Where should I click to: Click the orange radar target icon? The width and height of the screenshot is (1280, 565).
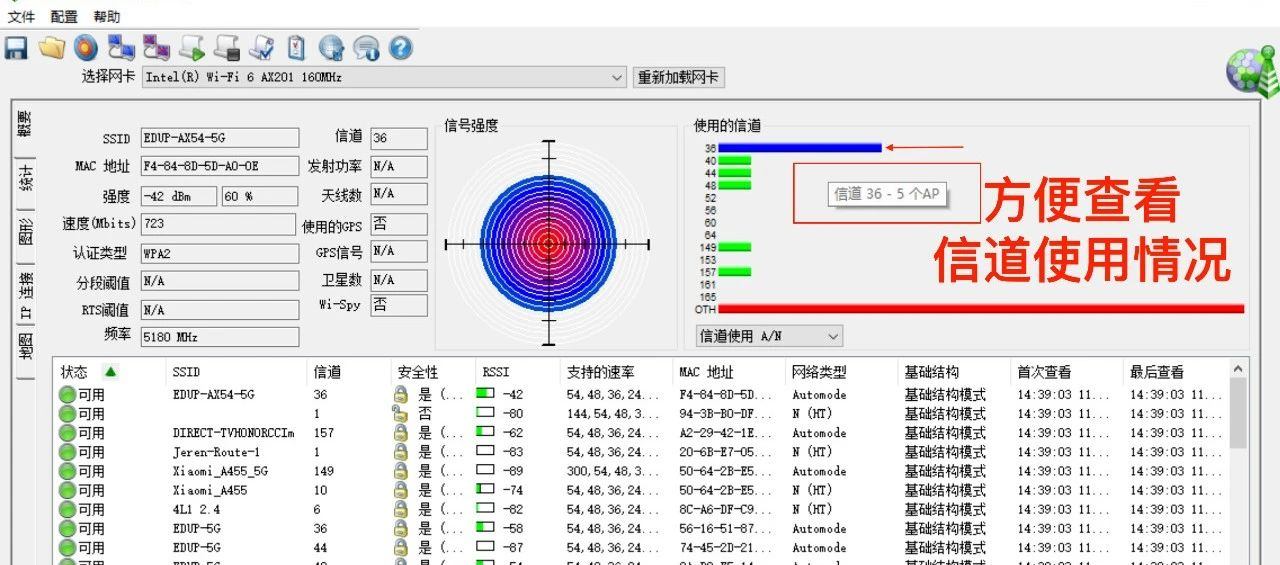86,48
